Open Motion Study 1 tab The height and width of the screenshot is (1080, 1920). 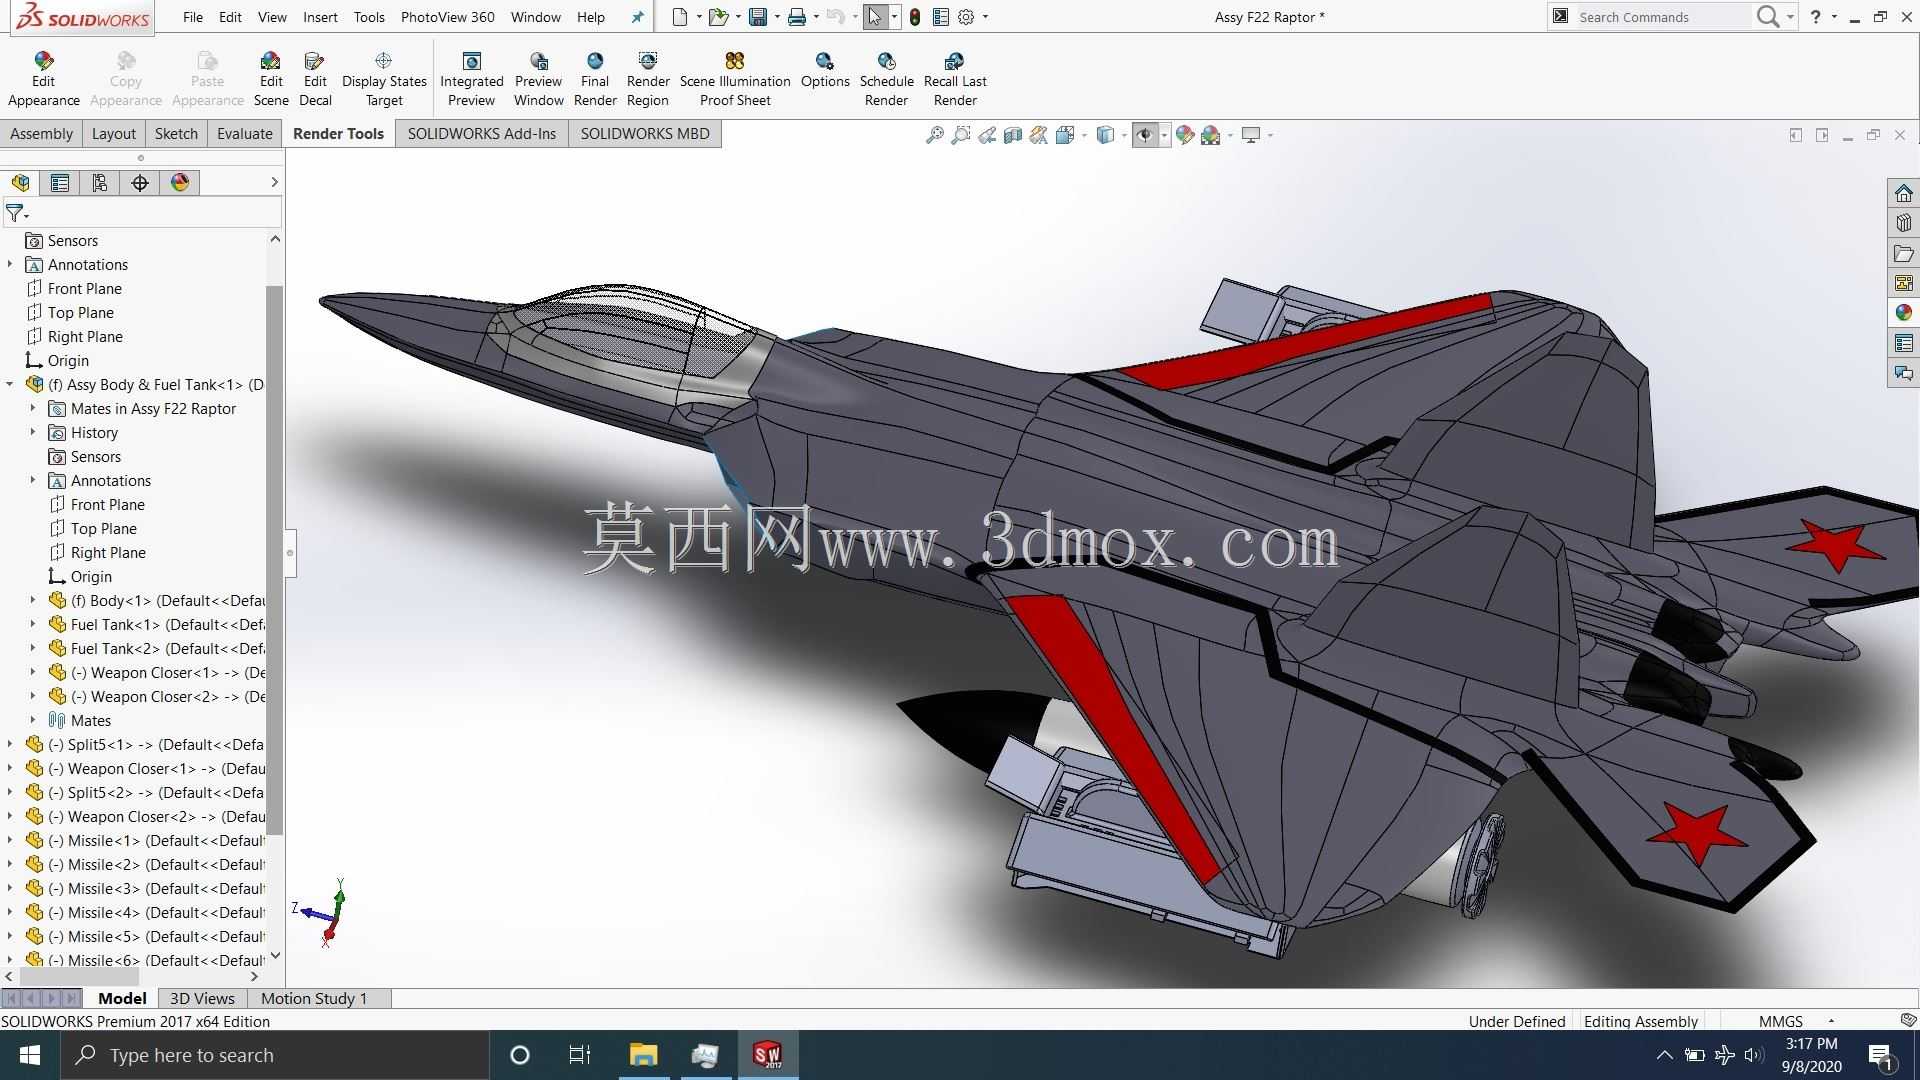(x=314, y=998)
